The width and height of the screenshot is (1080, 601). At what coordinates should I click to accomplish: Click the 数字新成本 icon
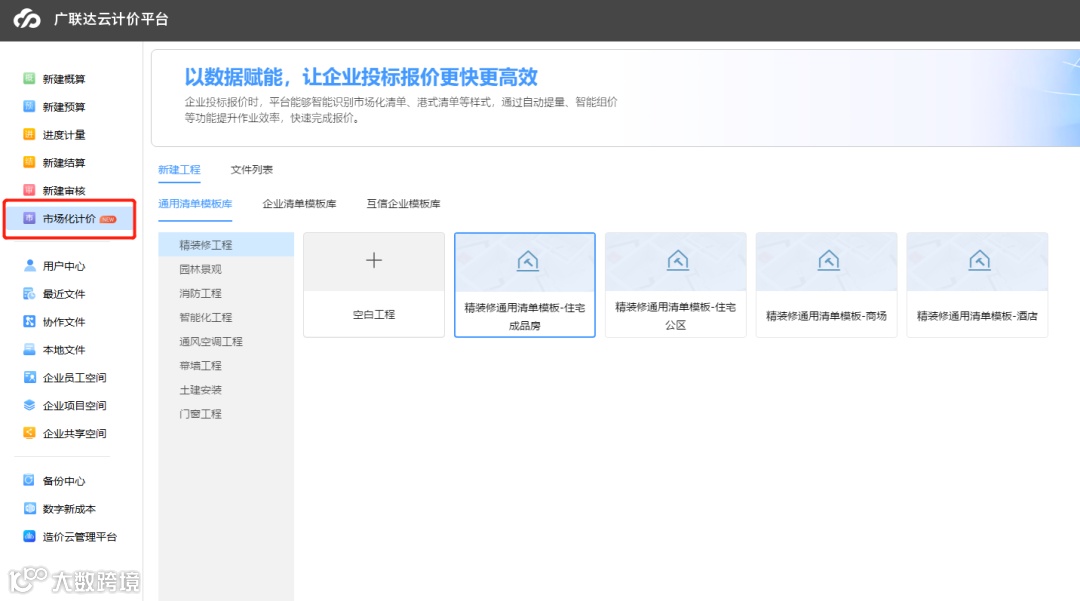(29, 508)
